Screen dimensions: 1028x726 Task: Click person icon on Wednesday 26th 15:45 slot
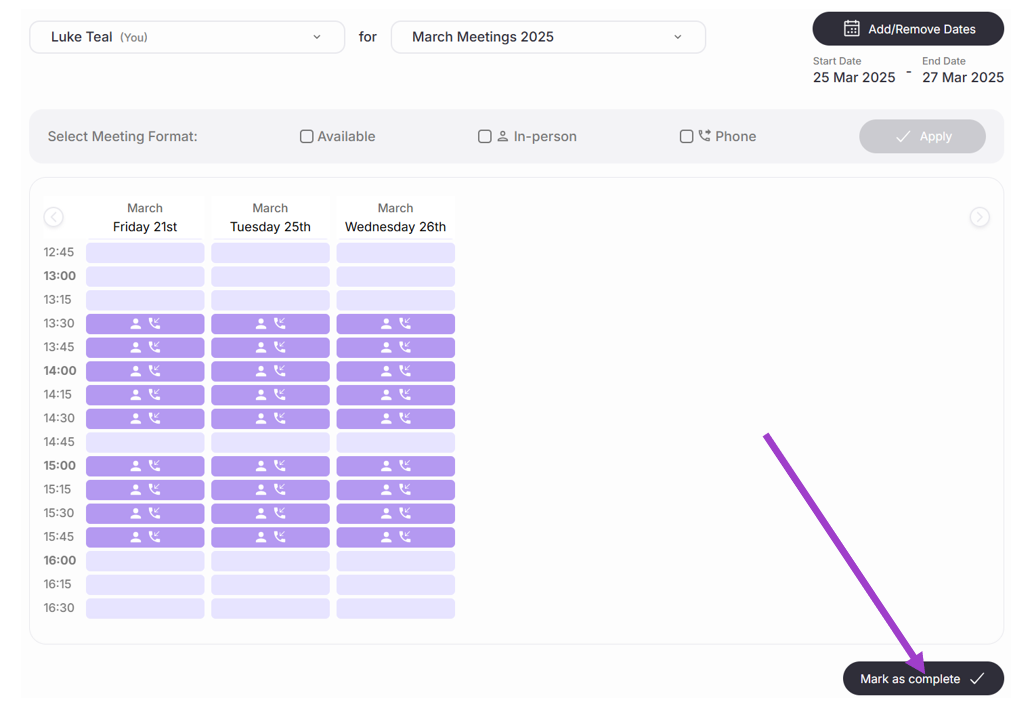(x=386, y=536)
